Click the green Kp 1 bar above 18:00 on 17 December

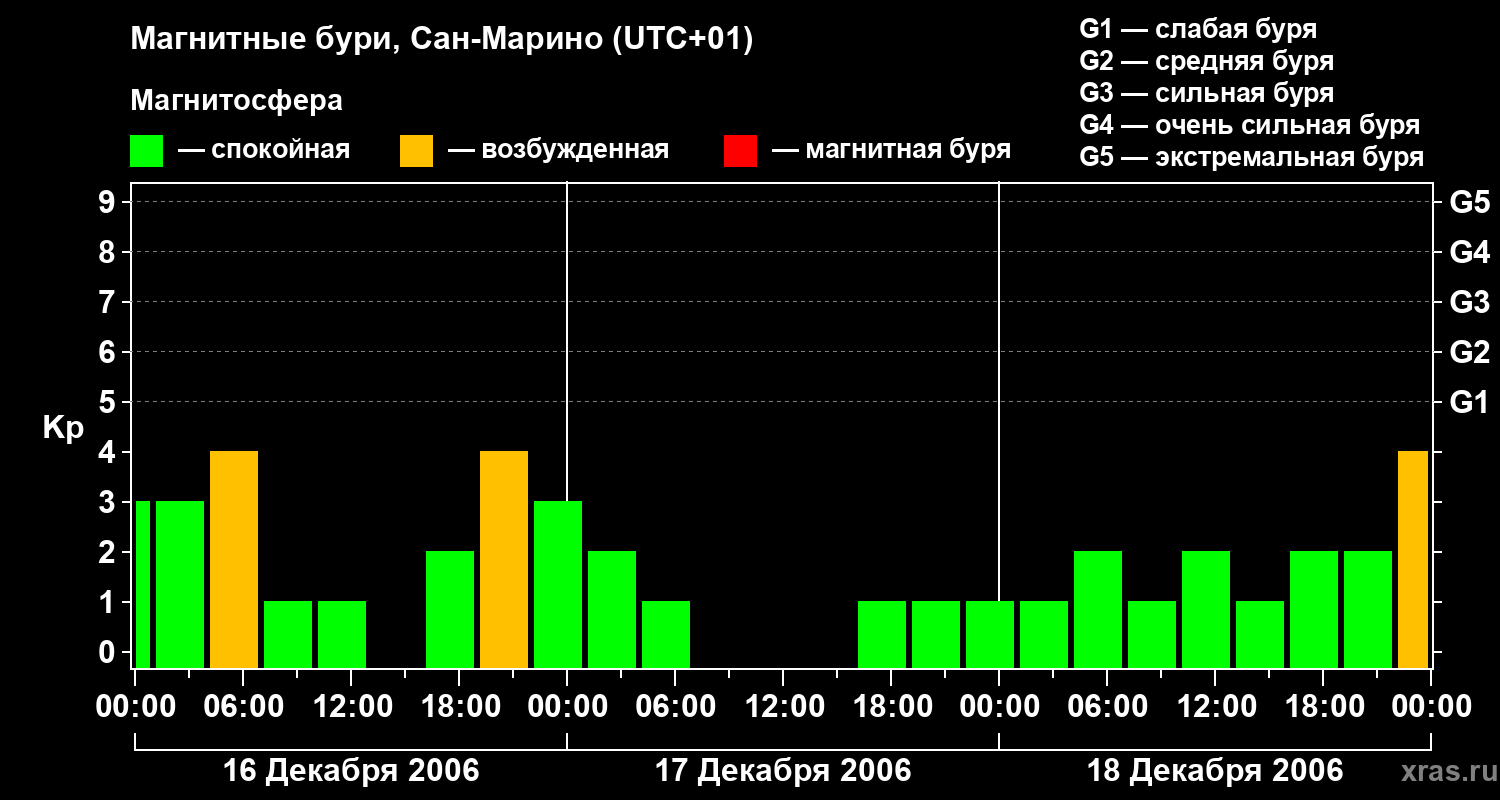[x=882, y=634]
